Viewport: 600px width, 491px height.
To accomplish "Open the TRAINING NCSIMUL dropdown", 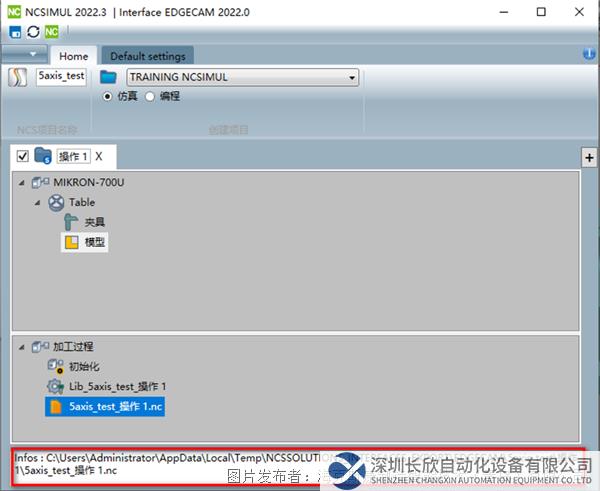I will click(351, 77).
